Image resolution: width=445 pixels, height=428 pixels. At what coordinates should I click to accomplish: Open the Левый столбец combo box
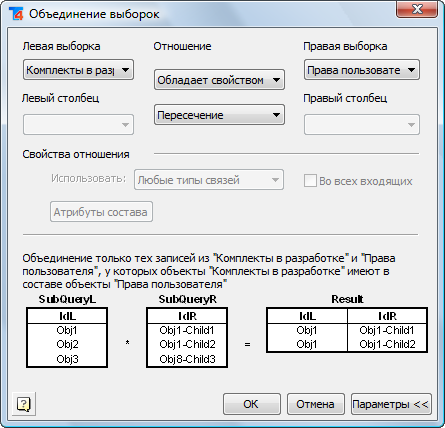(78, 125)
